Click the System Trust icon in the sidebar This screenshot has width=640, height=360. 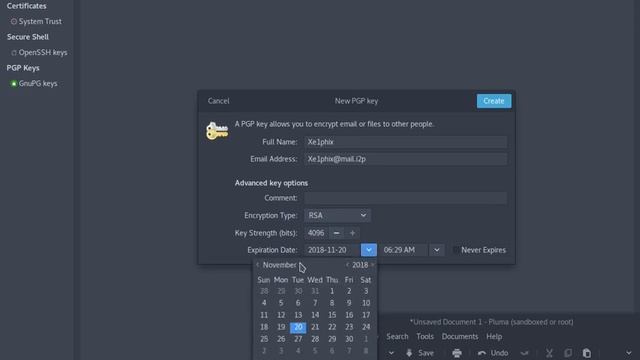pyautogui.click(x=14, y=21)
